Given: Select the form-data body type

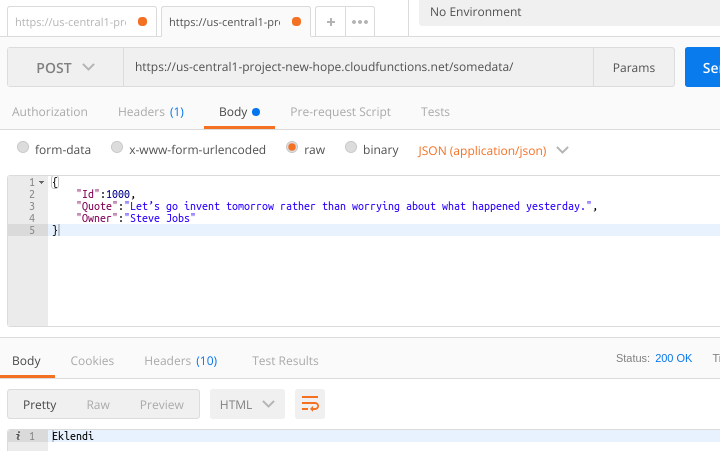Looking at the screenshot, I should click(23, 149).
